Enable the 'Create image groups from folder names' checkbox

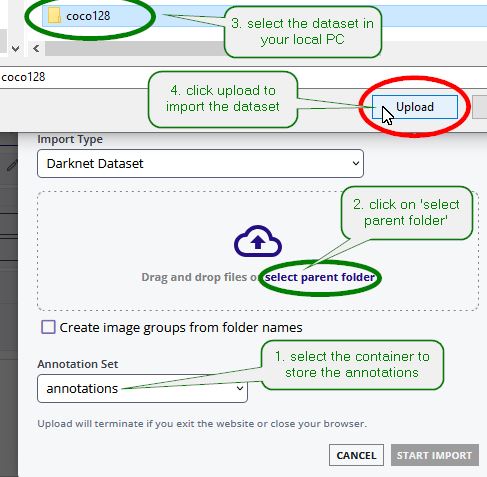pyautogui.click(x=48, y=327)
